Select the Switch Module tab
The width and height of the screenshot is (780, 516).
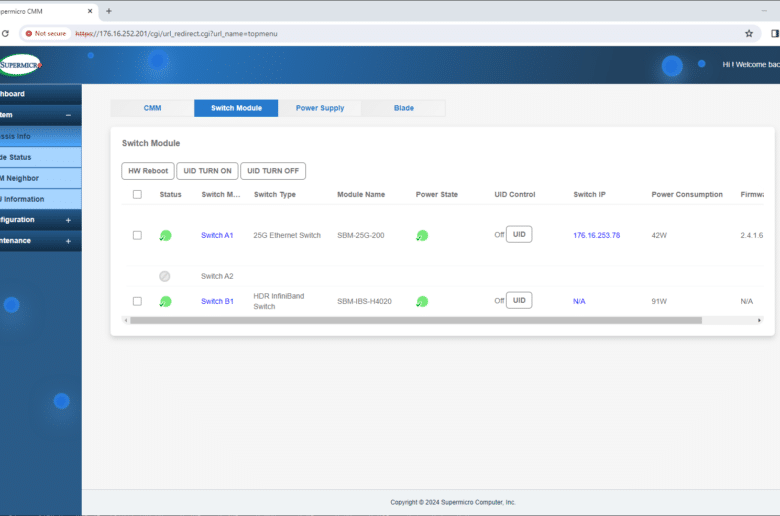coord(236,108)
